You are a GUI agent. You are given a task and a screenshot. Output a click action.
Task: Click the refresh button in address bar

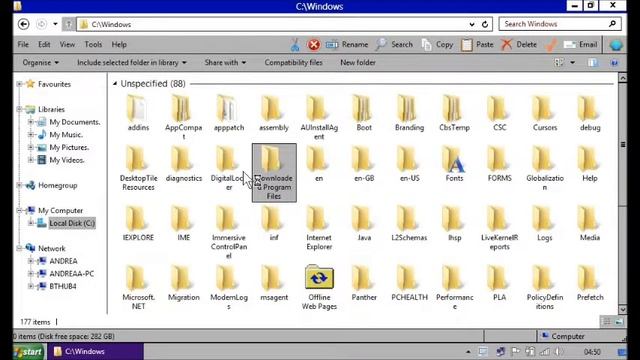click(x=485, y=24)
